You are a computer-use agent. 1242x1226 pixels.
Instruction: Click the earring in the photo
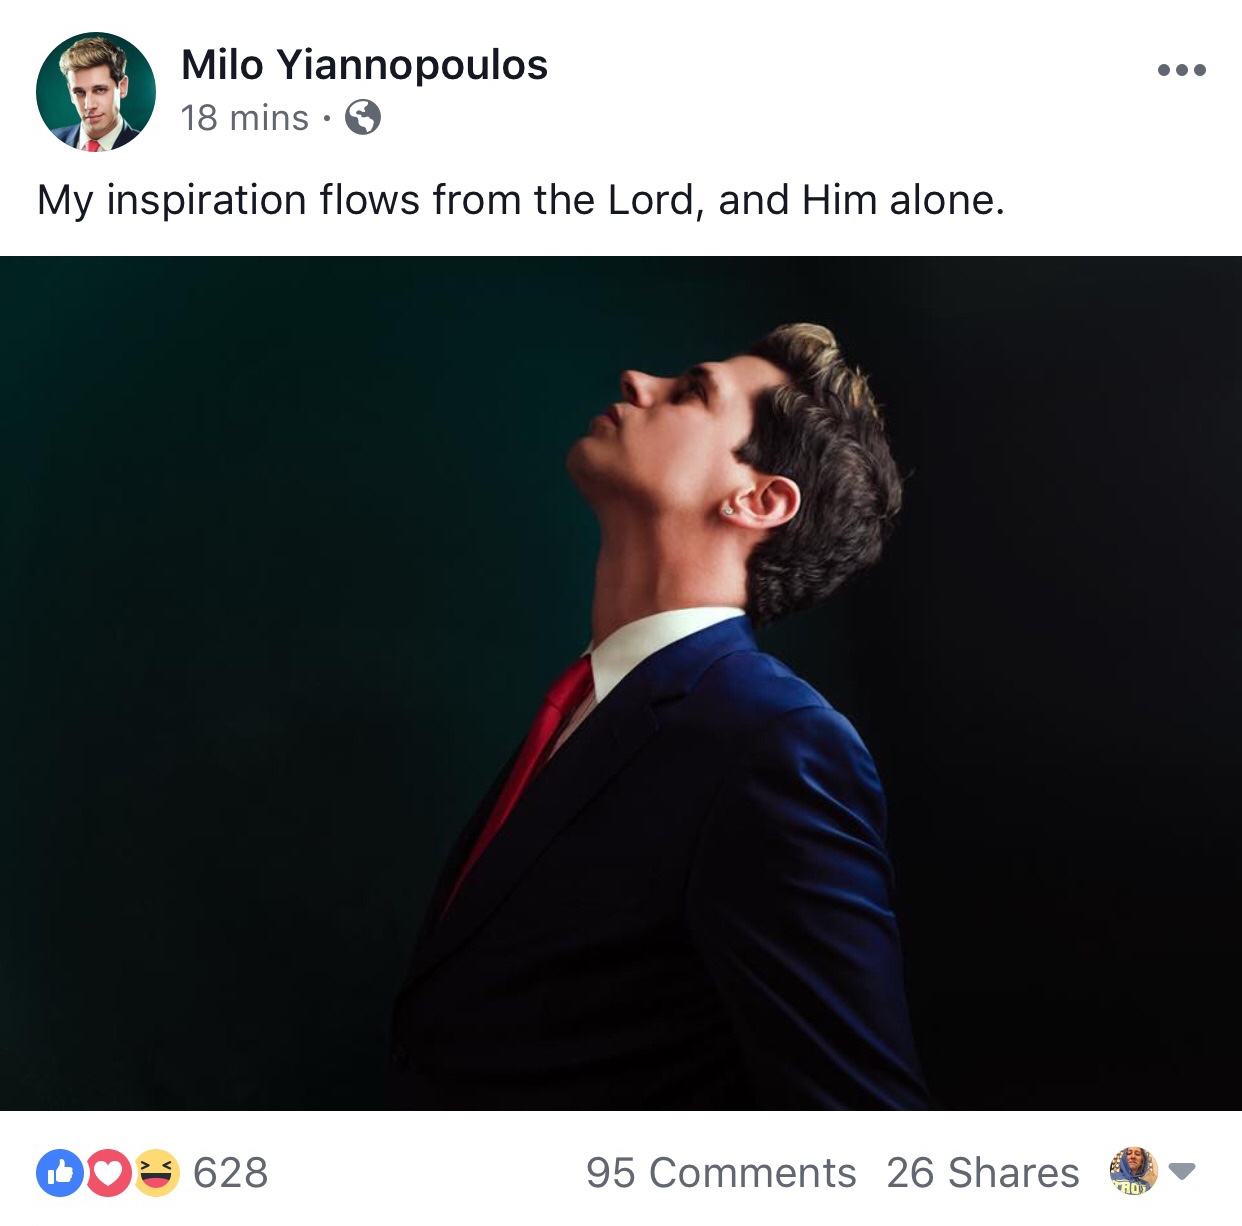pos(727,510)
